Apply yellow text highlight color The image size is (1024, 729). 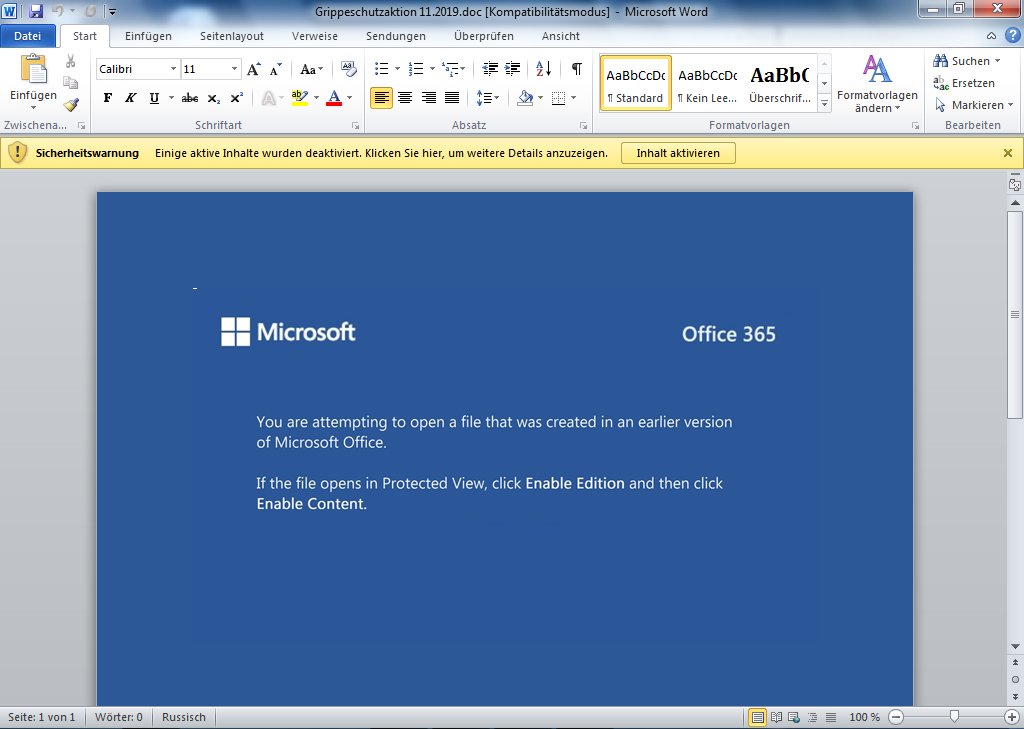300,98
